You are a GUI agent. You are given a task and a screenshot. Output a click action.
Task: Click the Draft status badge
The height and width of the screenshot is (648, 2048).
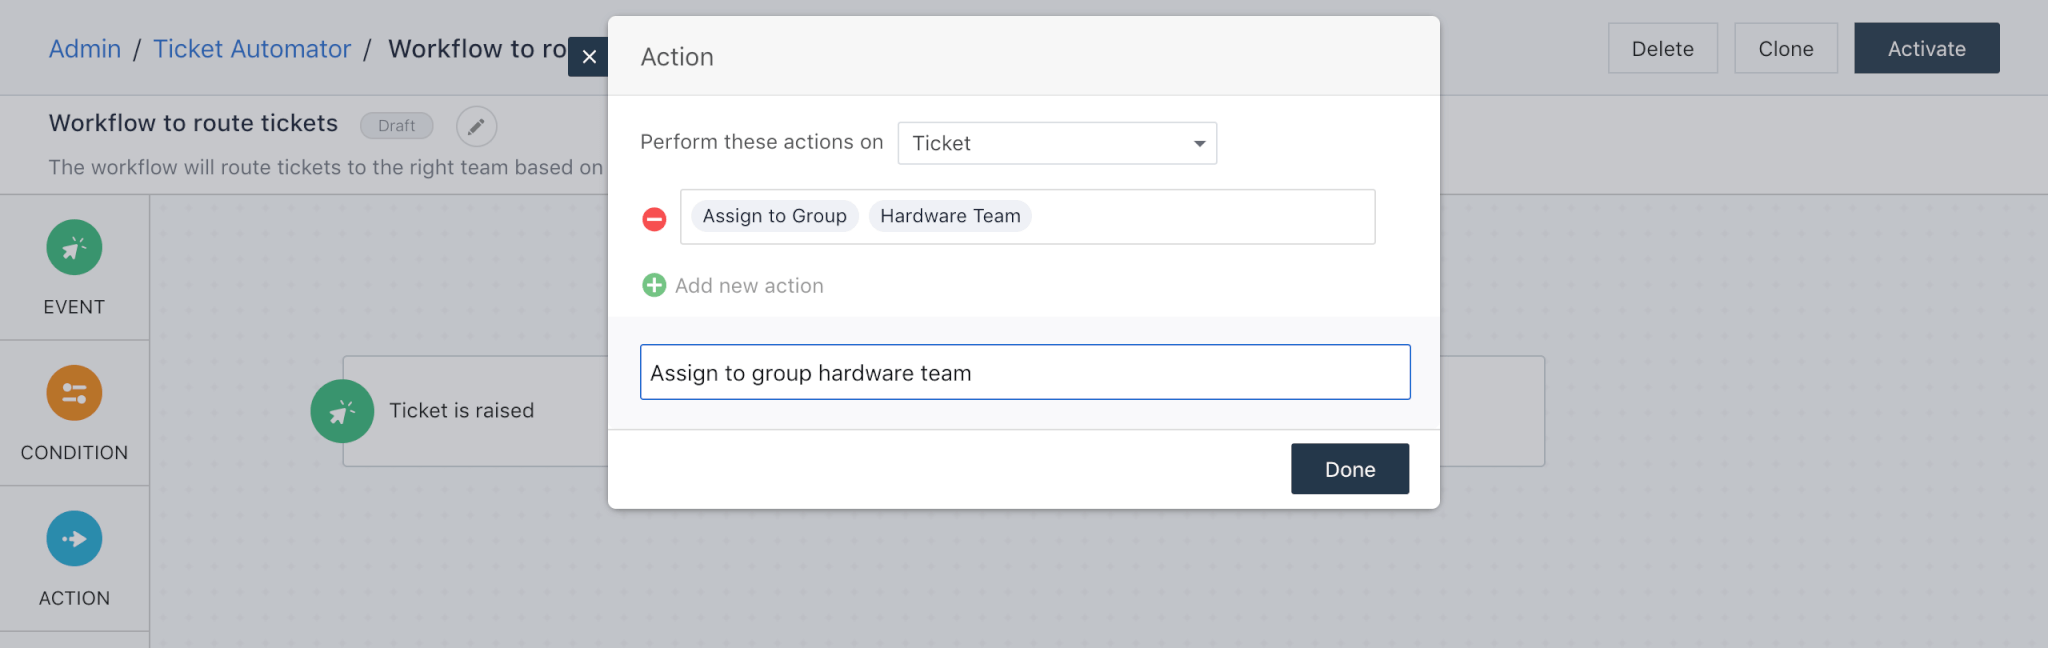(x=396, y=126)
